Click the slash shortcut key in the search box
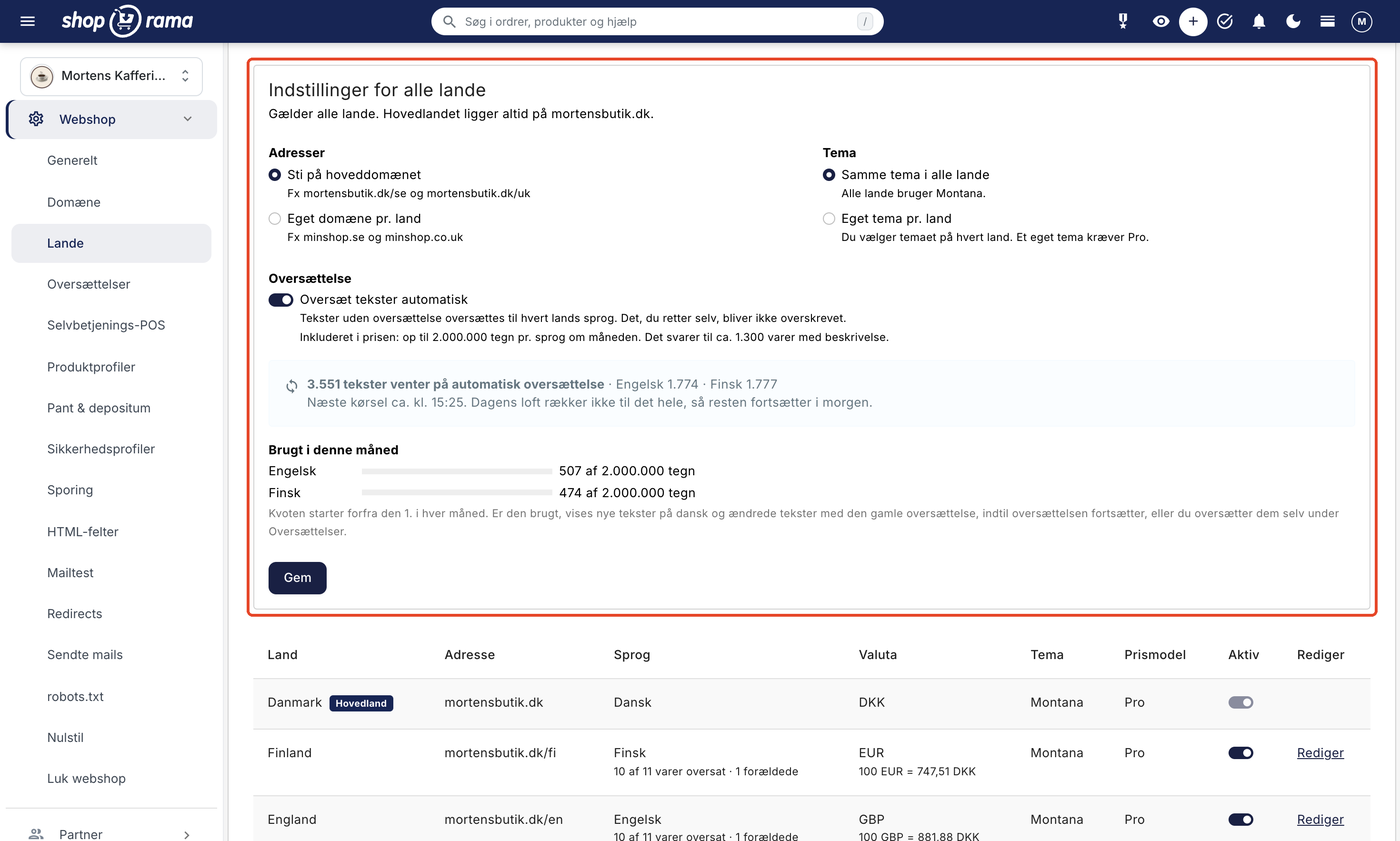Image resolution: width=1400 pixels, height=841 pixels. coord(864,21)
